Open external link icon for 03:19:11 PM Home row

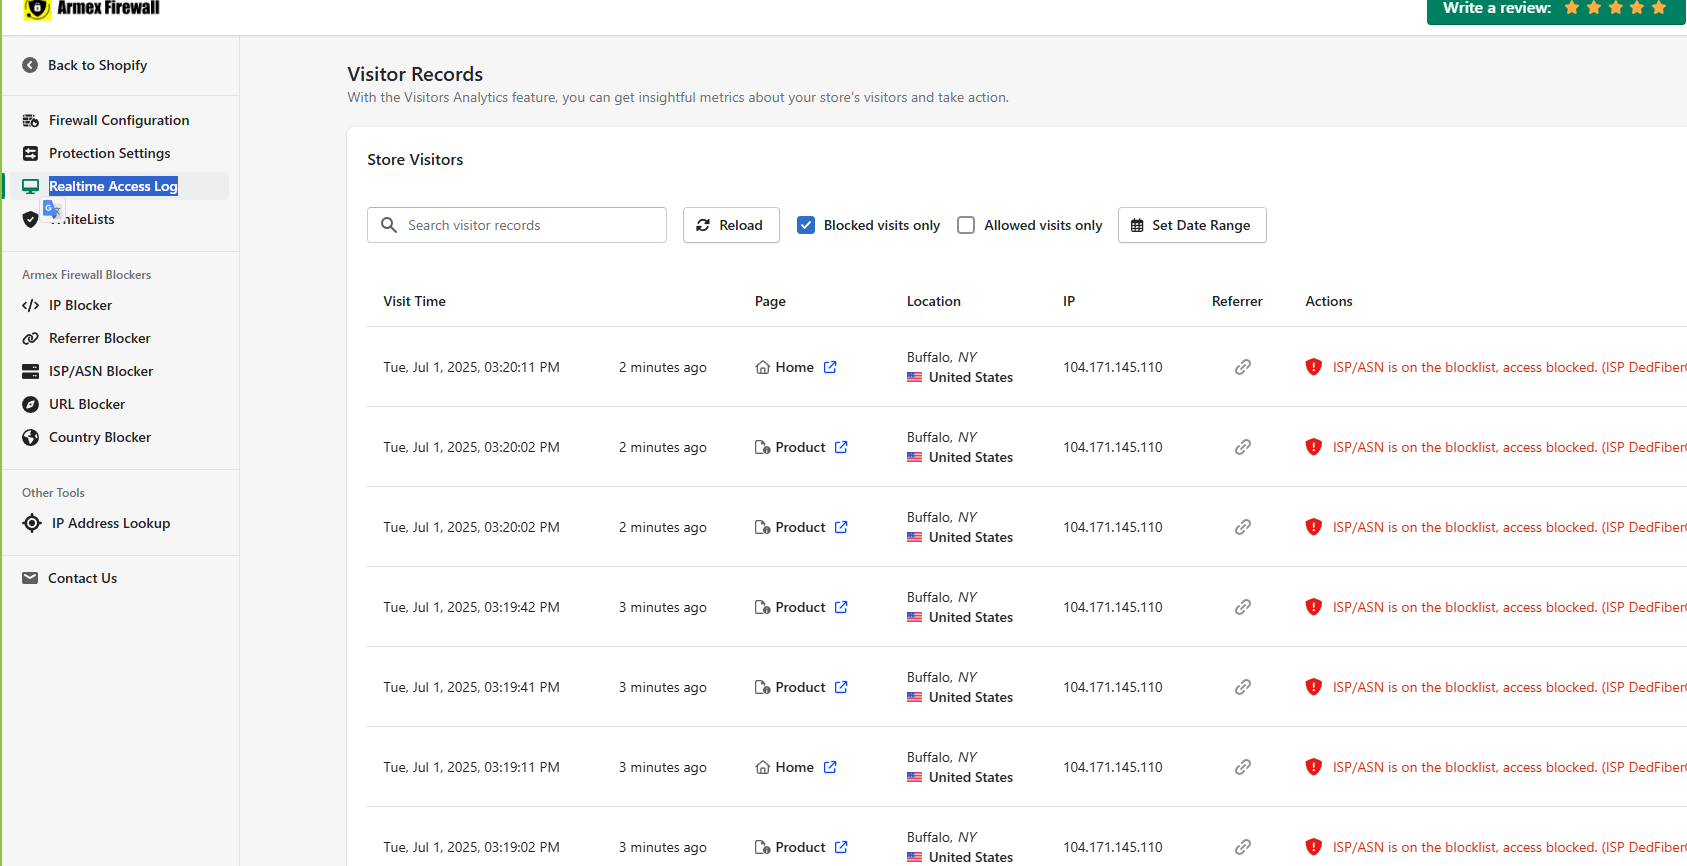coord(830,767)
